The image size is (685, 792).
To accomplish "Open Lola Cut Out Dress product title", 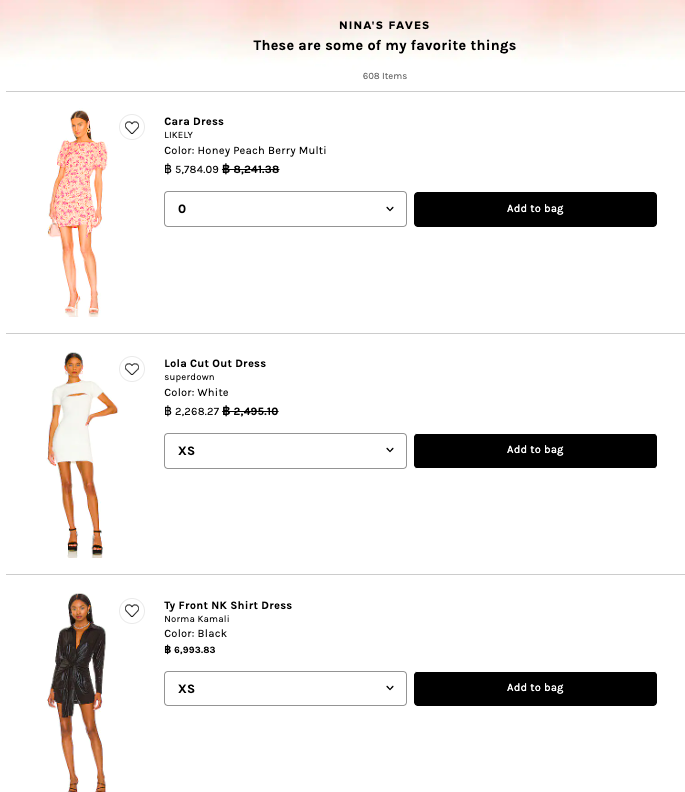I will [x=215, y=363].
